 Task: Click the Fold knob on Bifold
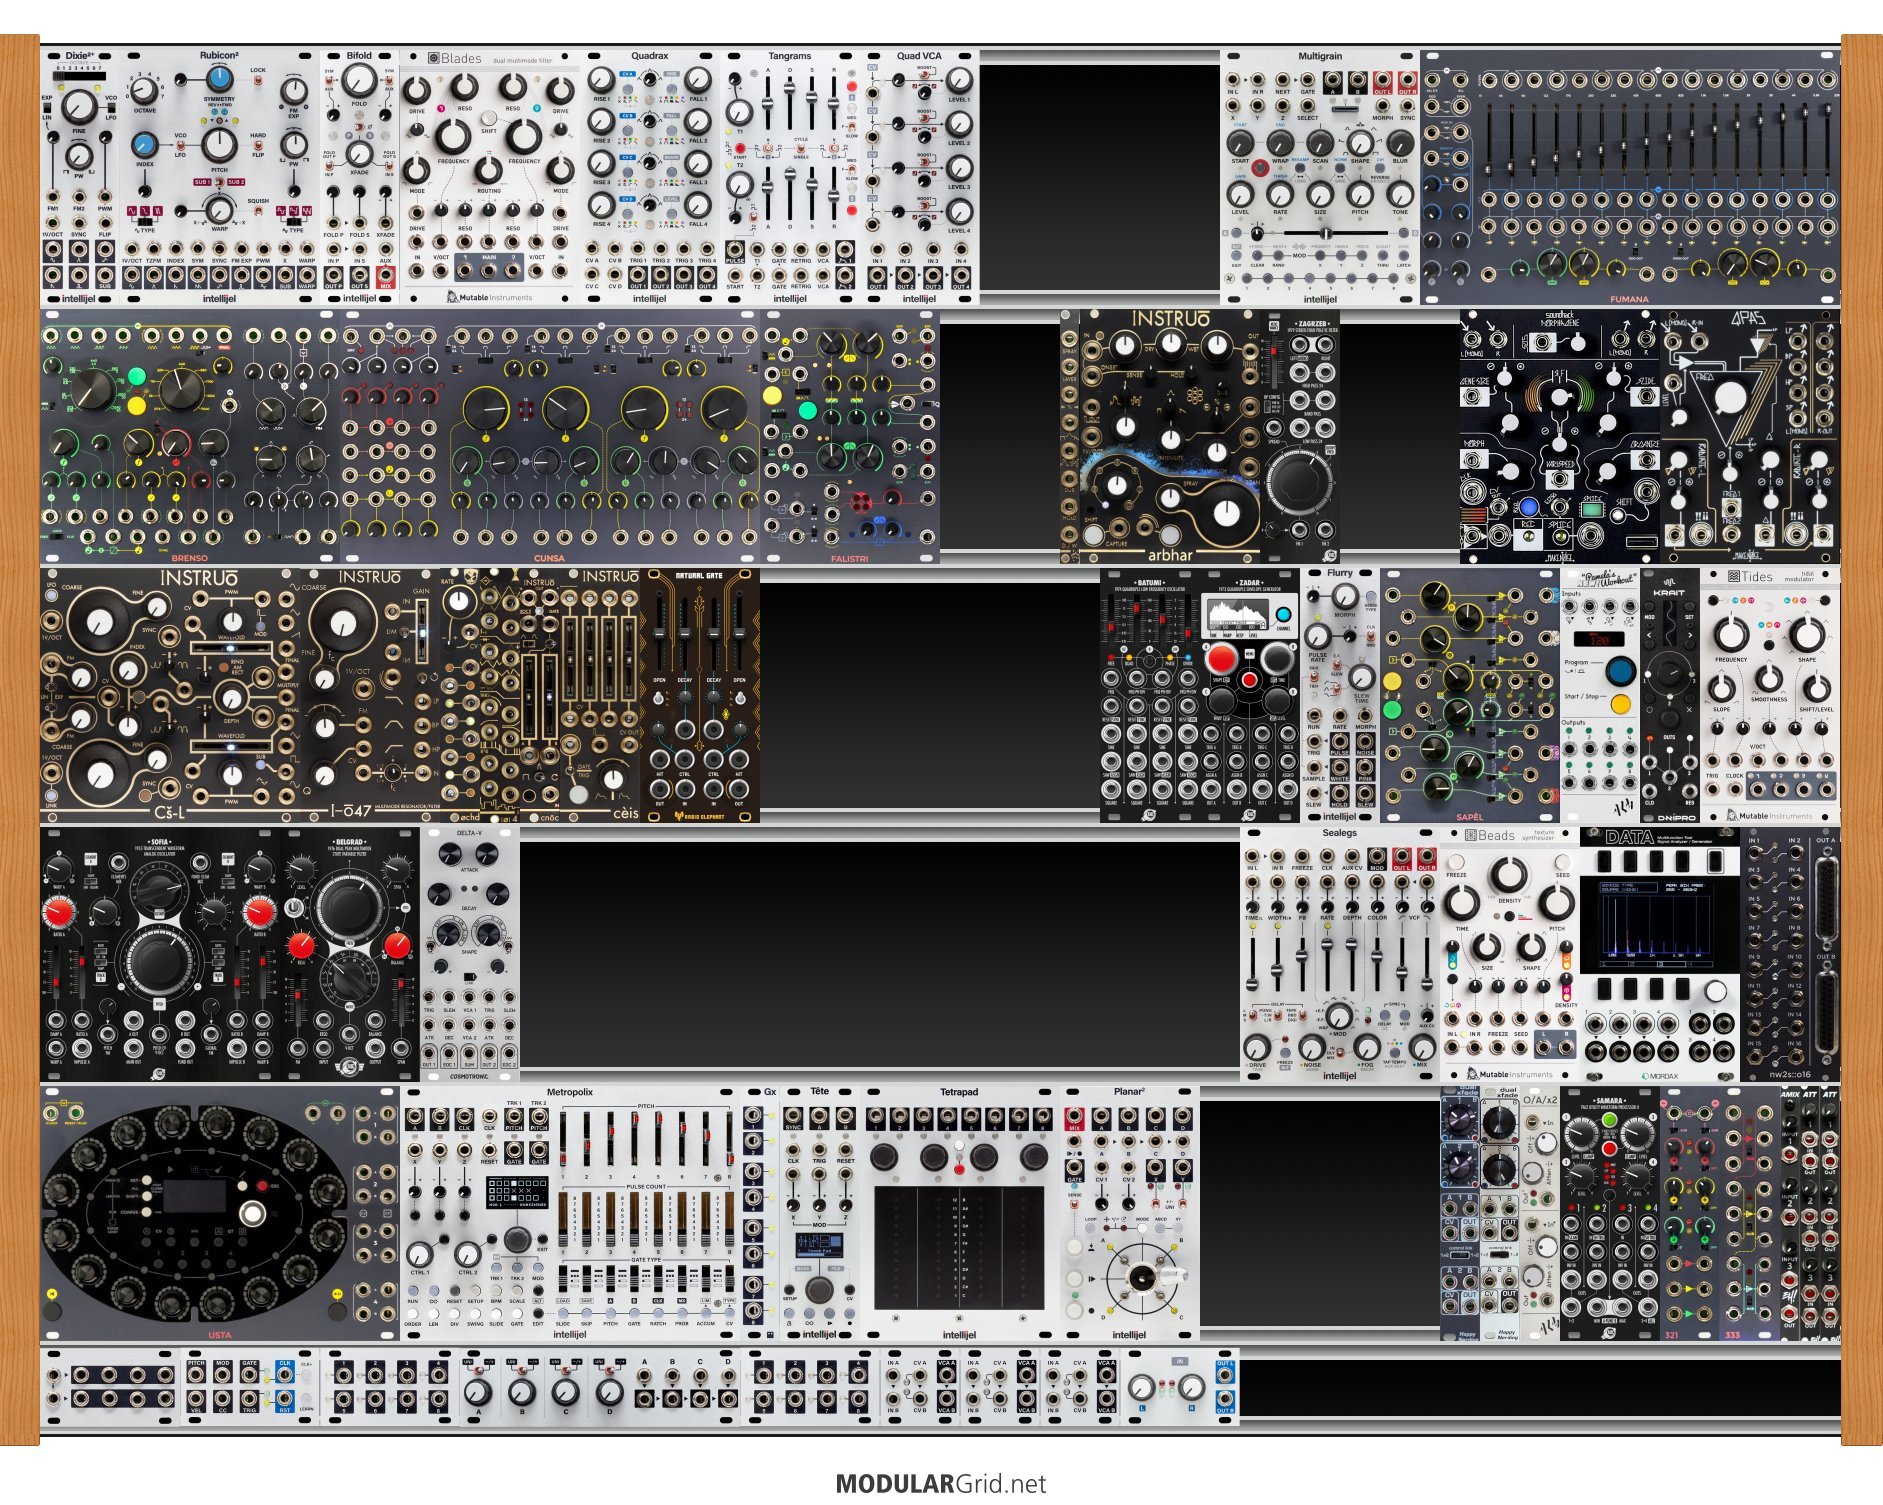click(x=359, y=81)
